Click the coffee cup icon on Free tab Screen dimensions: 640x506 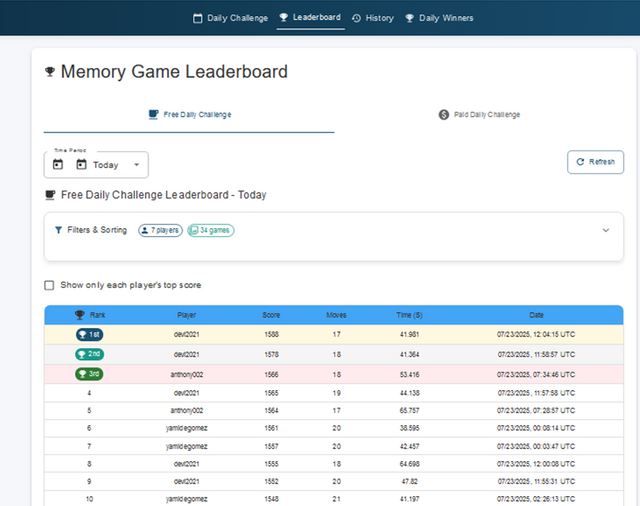[153, 114]
